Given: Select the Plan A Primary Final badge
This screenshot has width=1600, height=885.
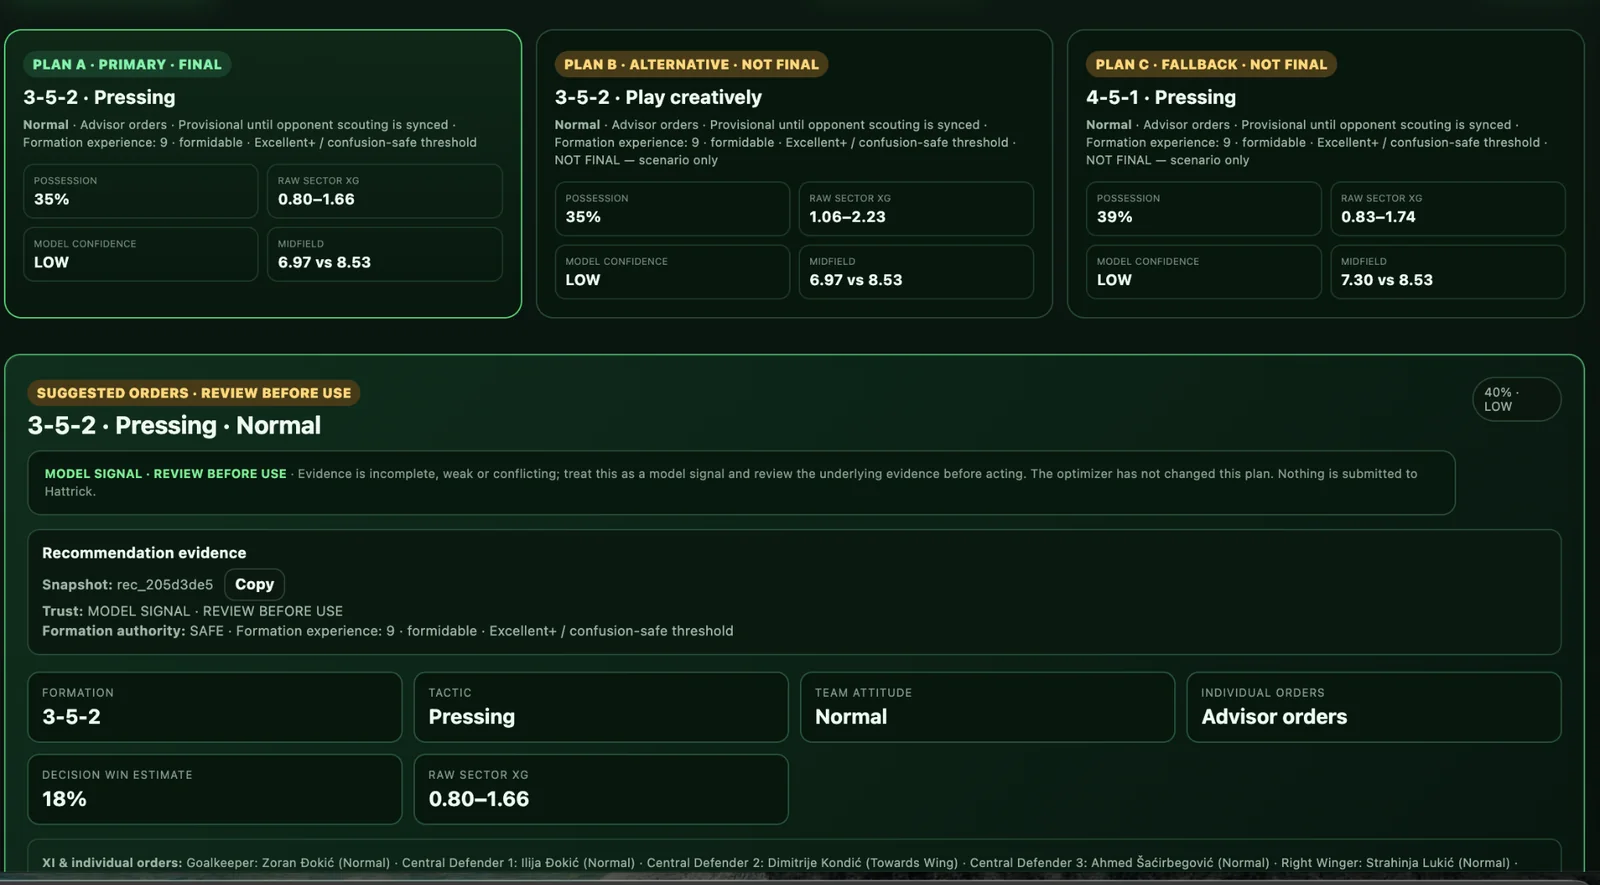Looking at the screenshot, I should (x=127, y=64).
